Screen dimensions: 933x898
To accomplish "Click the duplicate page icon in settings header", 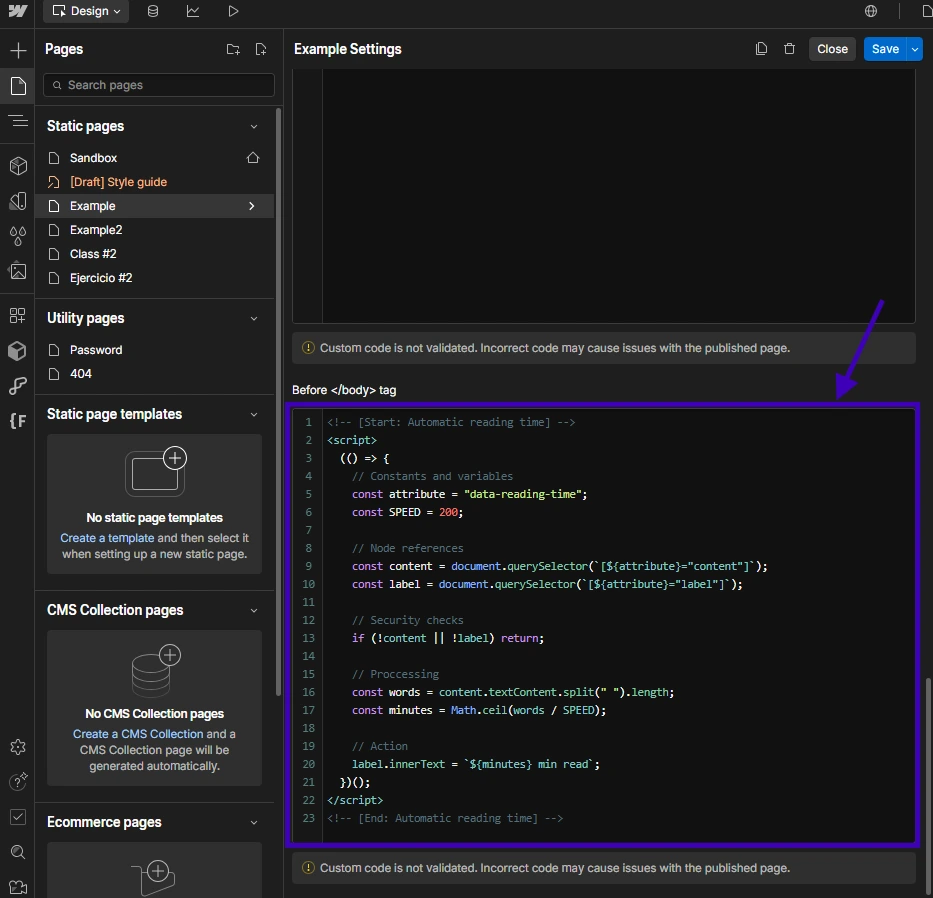I will pyautogui.click(x=761, y=49).
